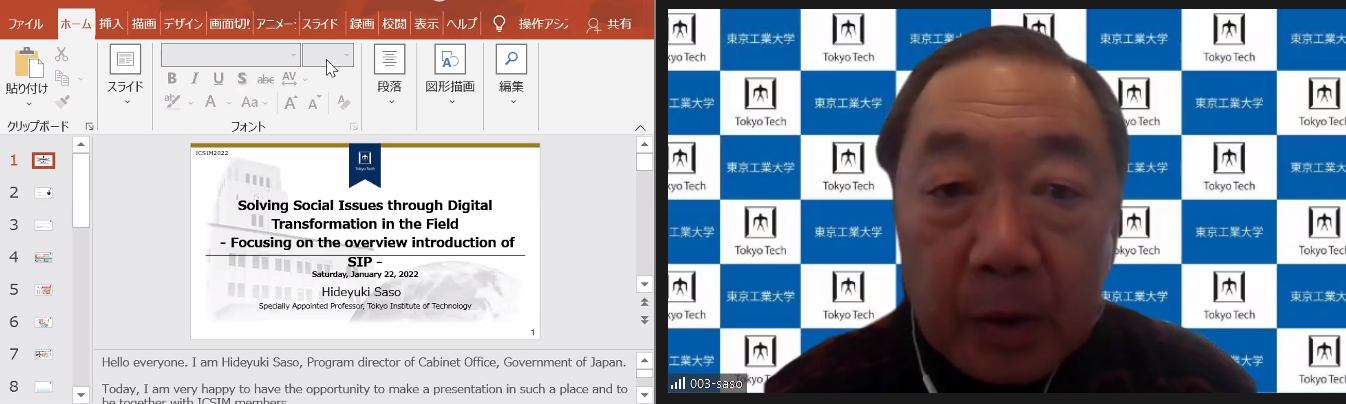
Task: Click the 操作アシスト search field
Action: pos(544,23)
